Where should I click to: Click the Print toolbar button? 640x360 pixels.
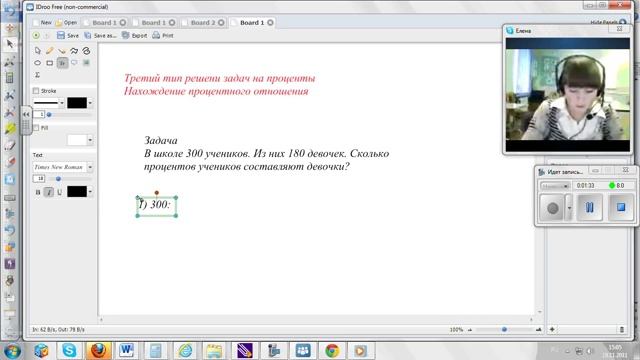163,36
